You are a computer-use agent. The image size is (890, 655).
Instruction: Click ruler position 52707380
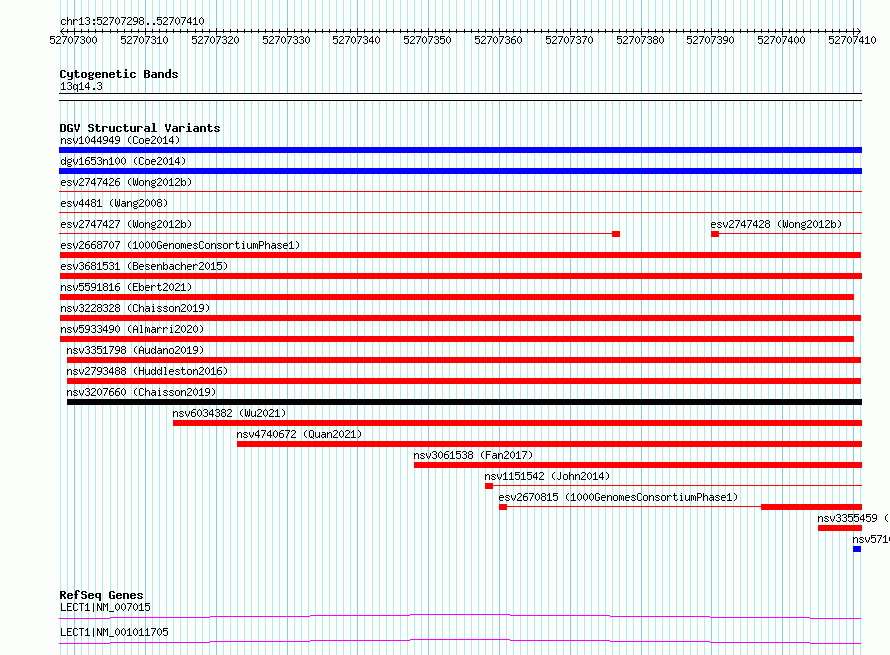coord(640,40)
